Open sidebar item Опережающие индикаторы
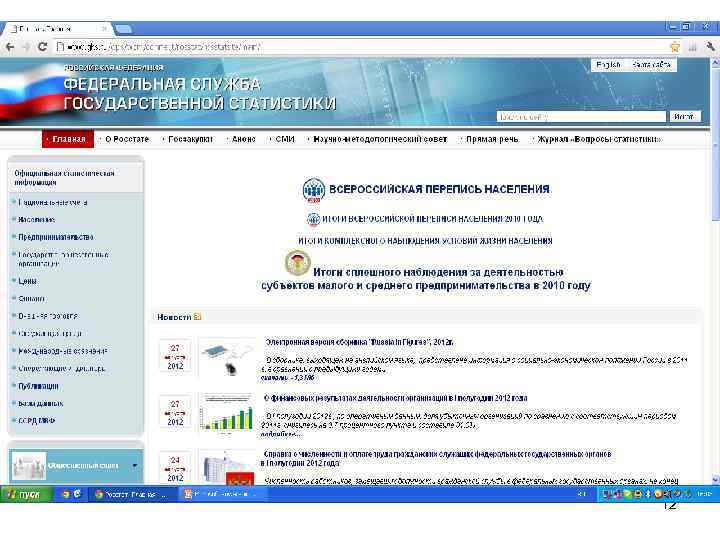Image resolution: width=720 pixels, height=540 pixels. pyautogui.click(x=62, y=369)
